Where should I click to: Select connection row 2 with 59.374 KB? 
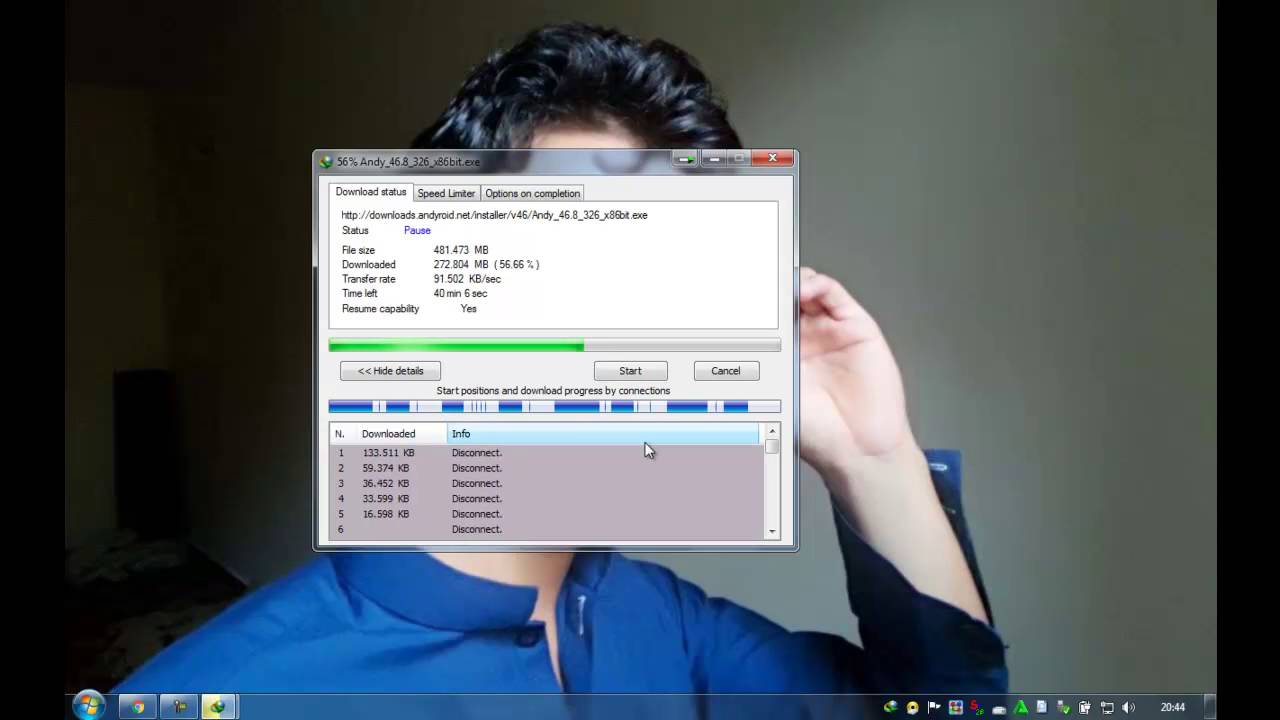(547, 468)
